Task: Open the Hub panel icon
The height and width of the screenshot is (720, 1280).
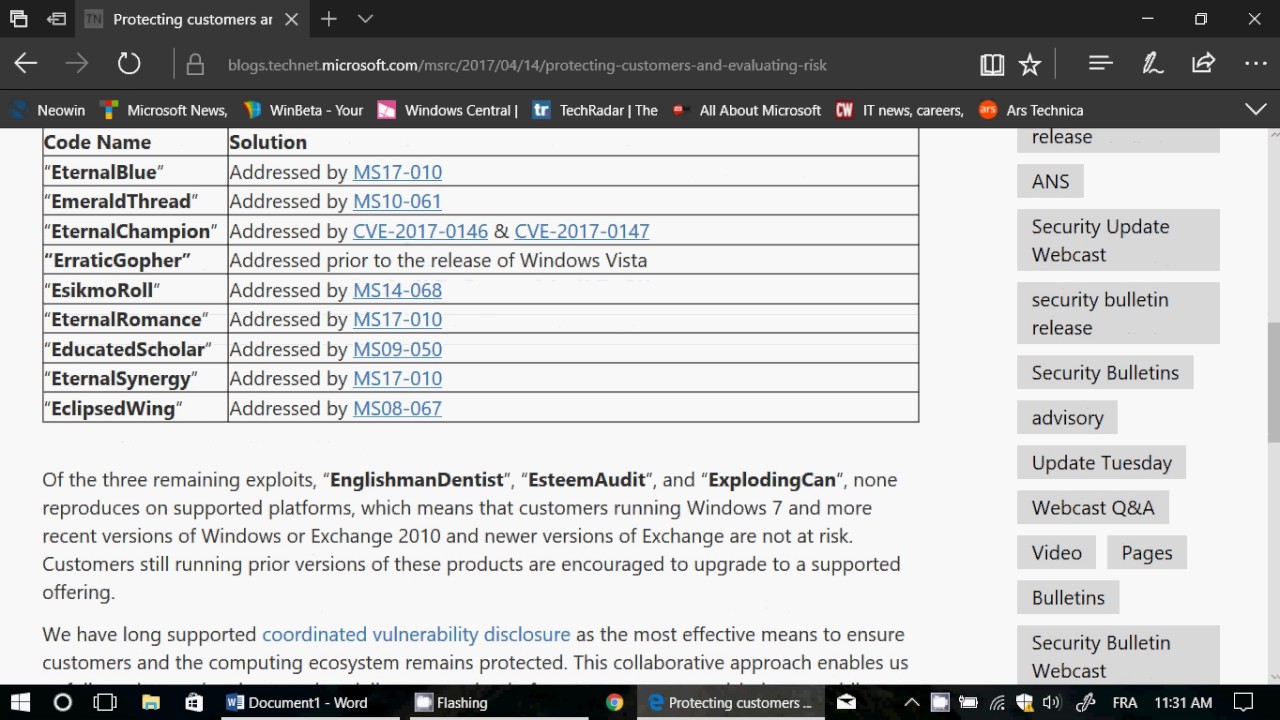Action: pos(1101,63)
